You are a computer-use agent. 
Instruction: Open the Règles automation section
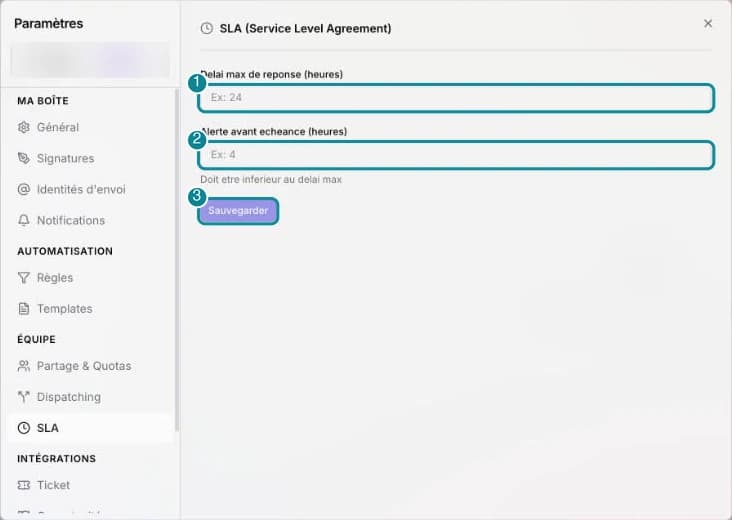coord(91,278)
